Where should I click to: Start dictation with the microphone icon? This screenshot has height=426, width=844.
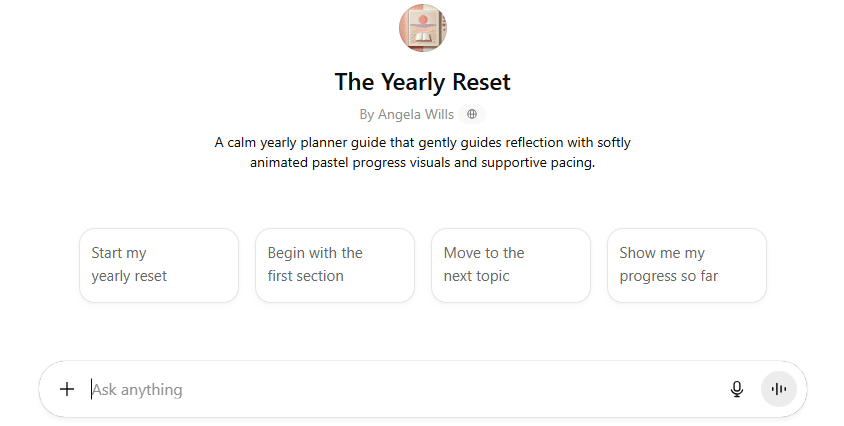(x=737, y=389)
